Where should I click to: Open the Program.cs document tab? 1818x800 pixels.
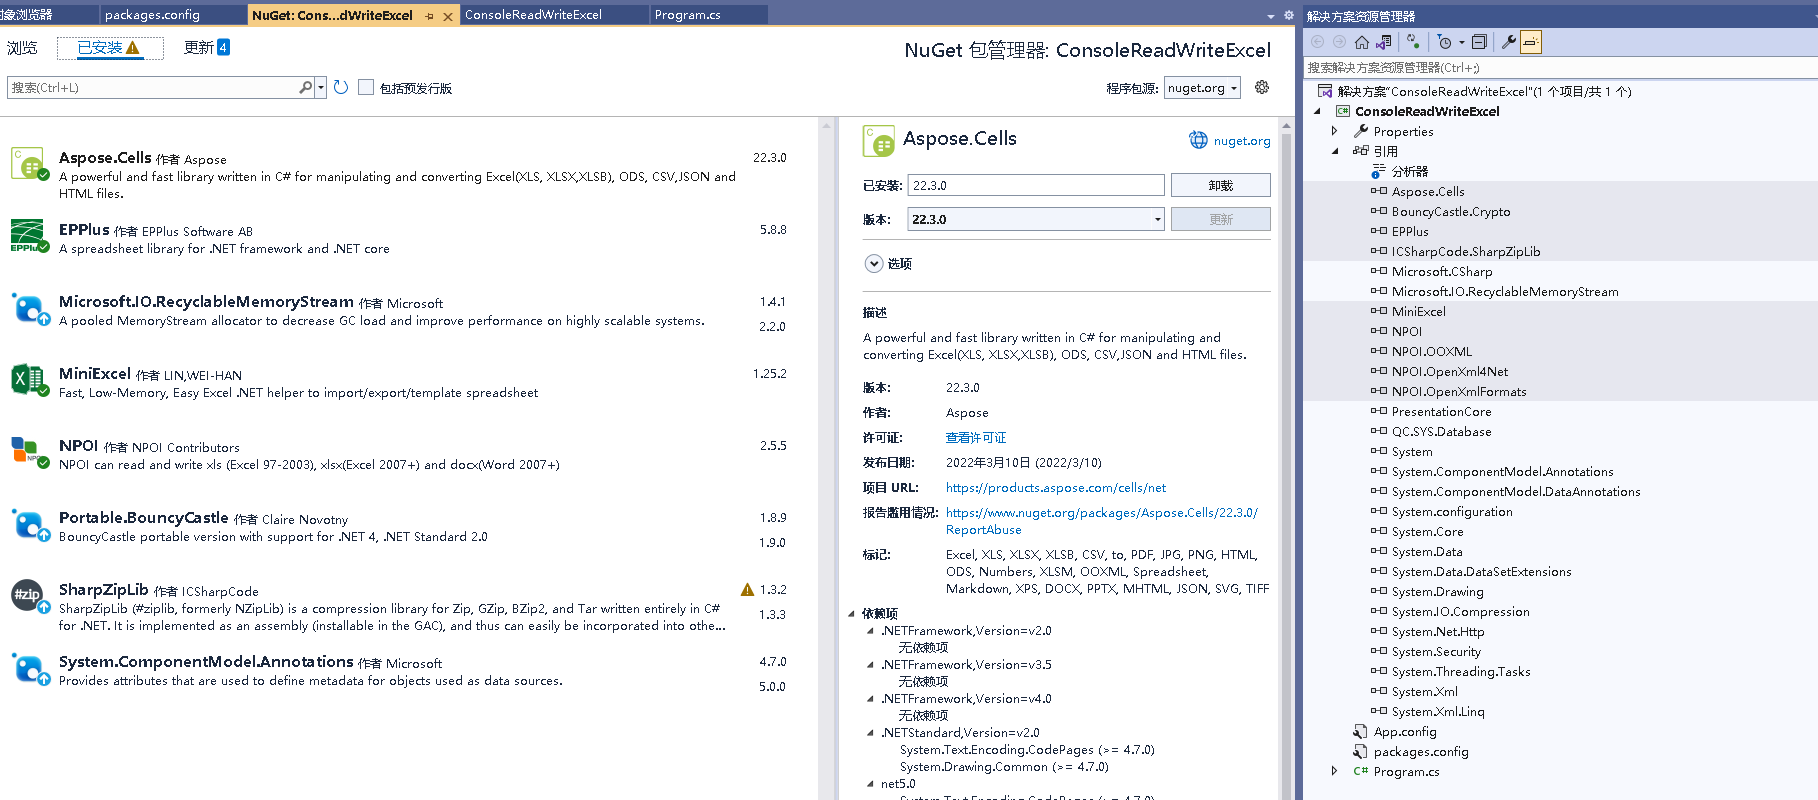pos(708,15)
